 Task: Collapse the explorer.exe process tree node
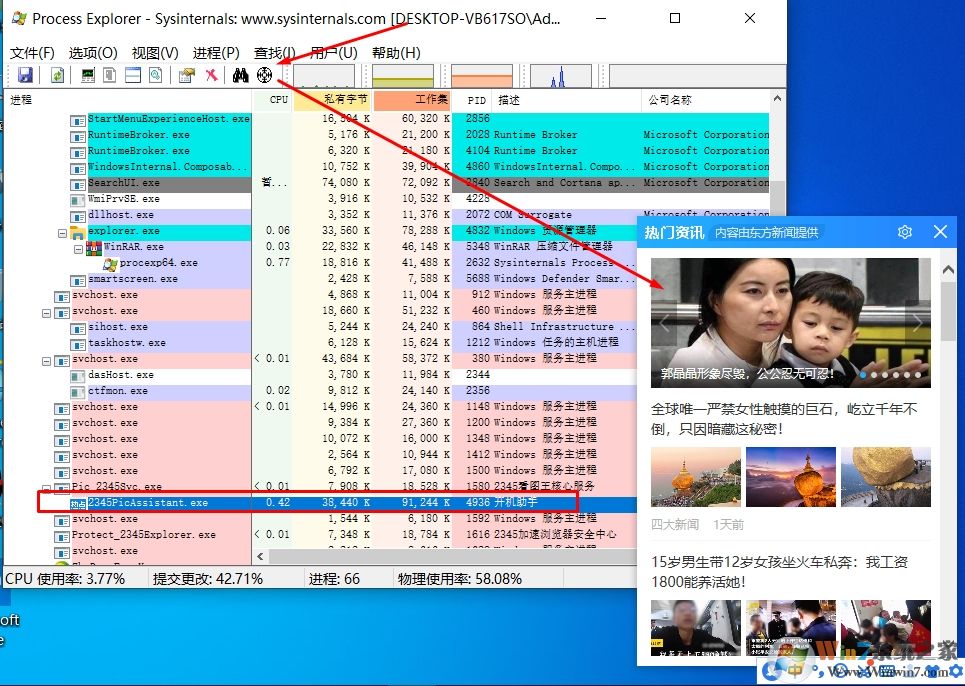pyautogui.click(x=62, y=232)
